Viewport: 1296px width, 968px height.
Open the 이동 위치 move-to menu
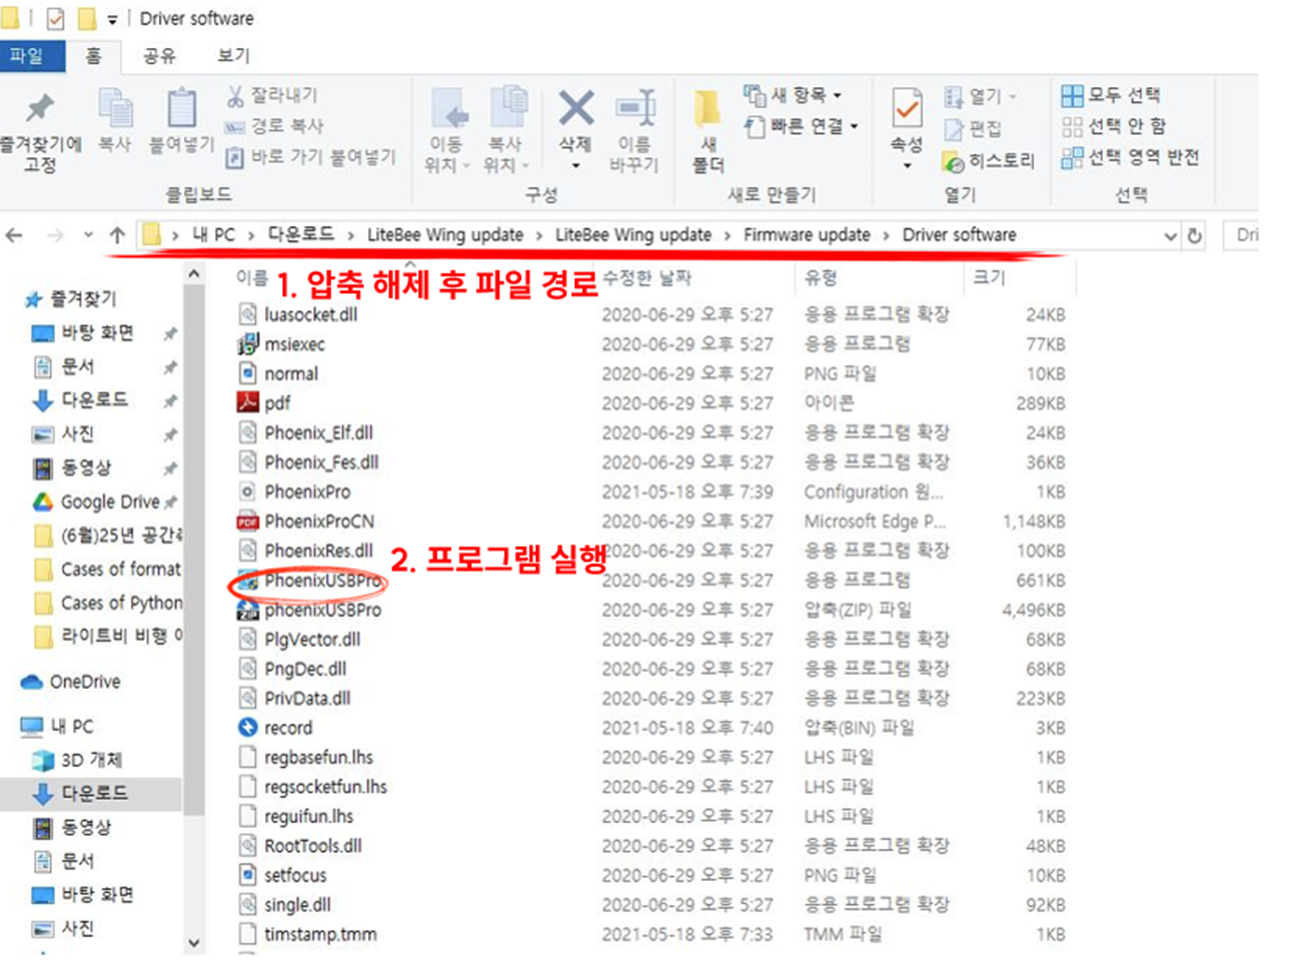click(446, 131)
